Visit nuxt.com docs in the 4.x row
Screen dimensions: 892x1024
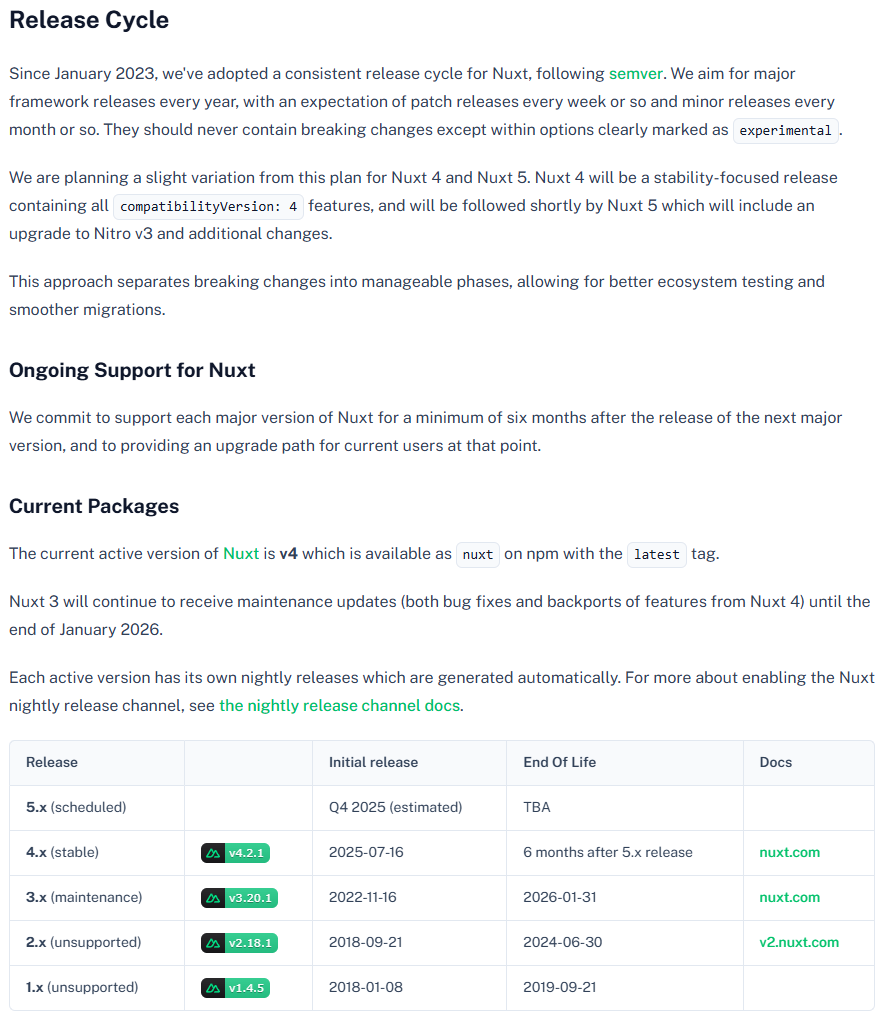789,853
